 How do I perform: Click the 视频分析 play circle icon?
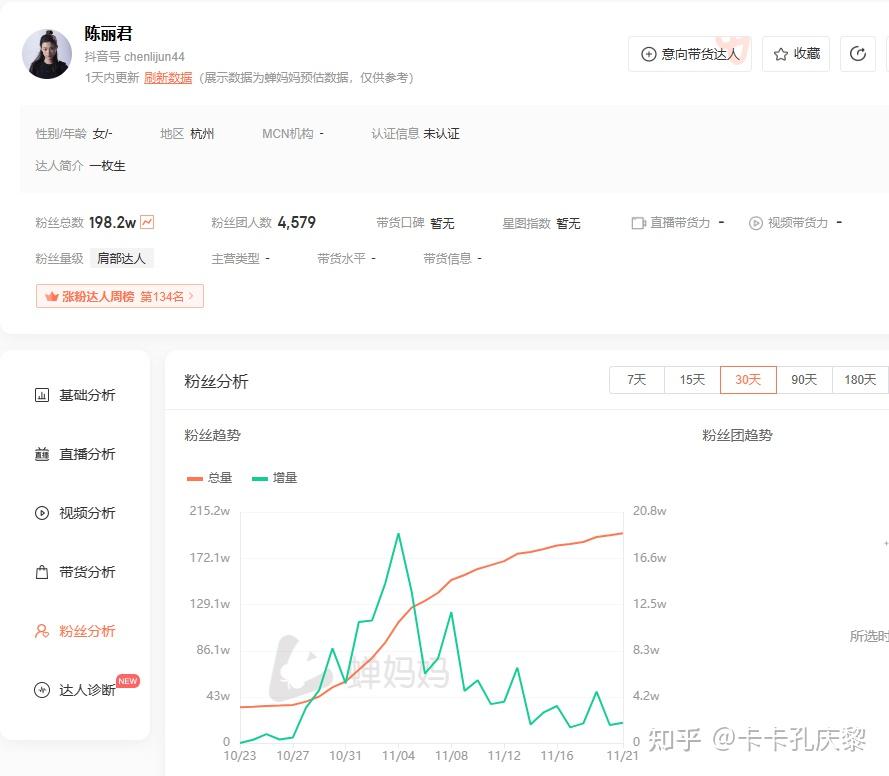click(42, 513)
